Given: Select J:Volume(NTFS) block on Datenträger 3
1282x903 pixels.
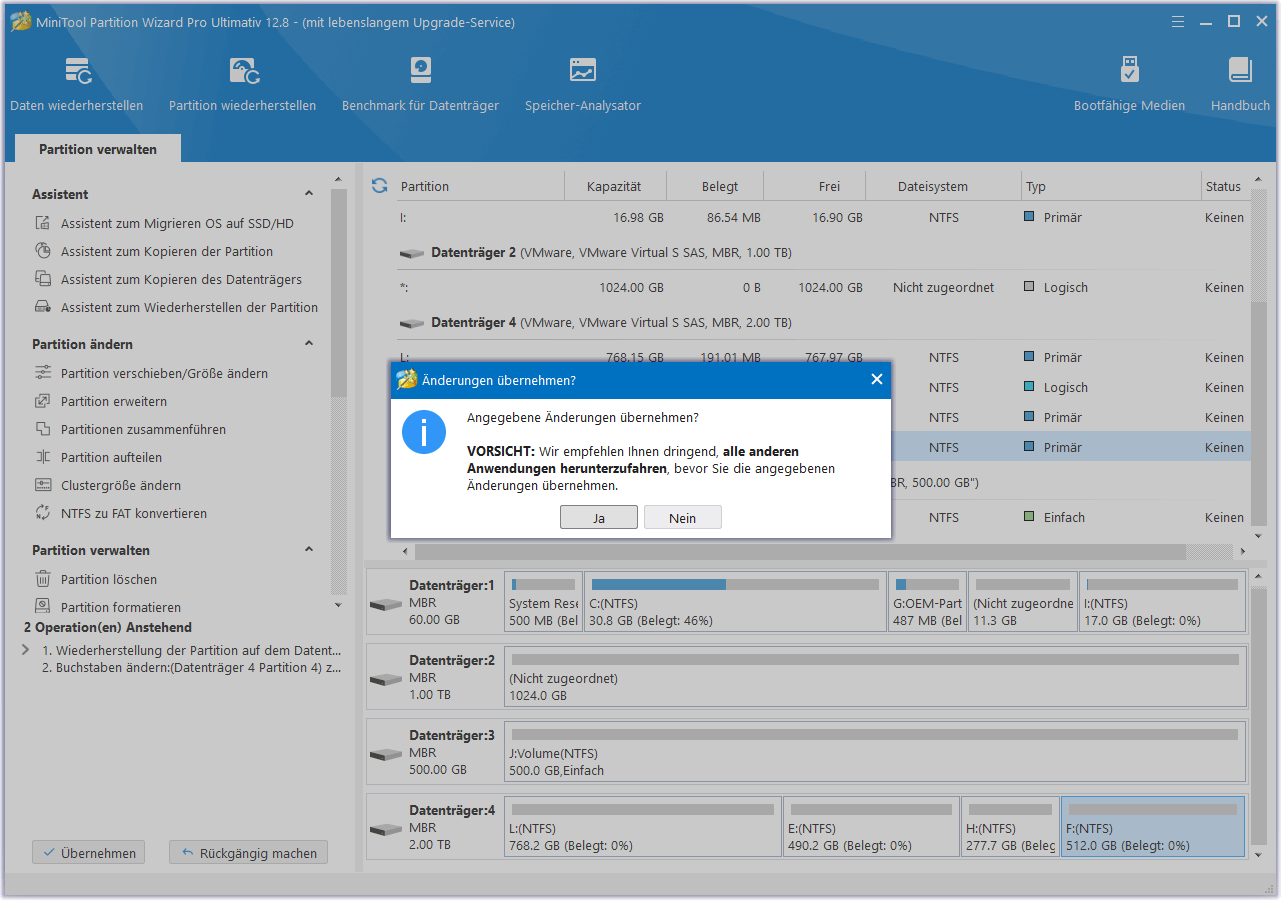Looking at the screenshot, I should tap(875, 752).
